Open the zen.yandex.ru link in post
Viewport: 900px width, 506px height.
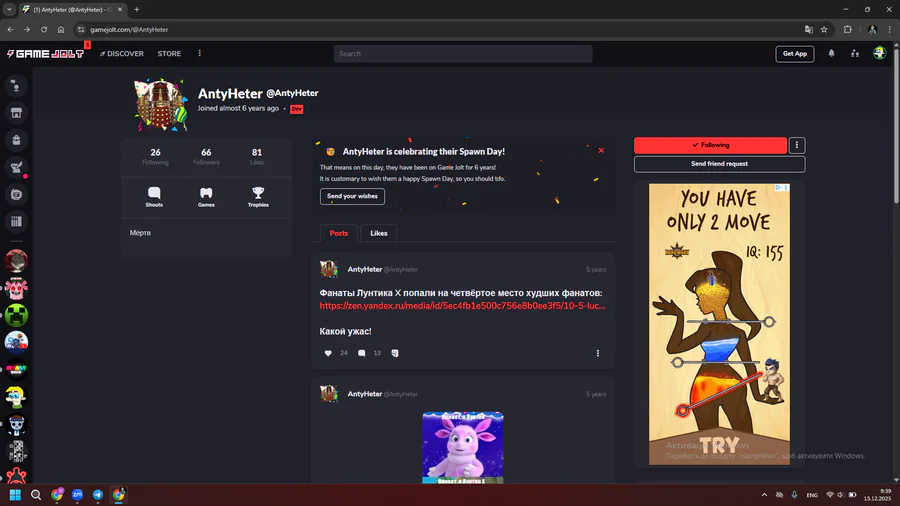pos(463,306)
